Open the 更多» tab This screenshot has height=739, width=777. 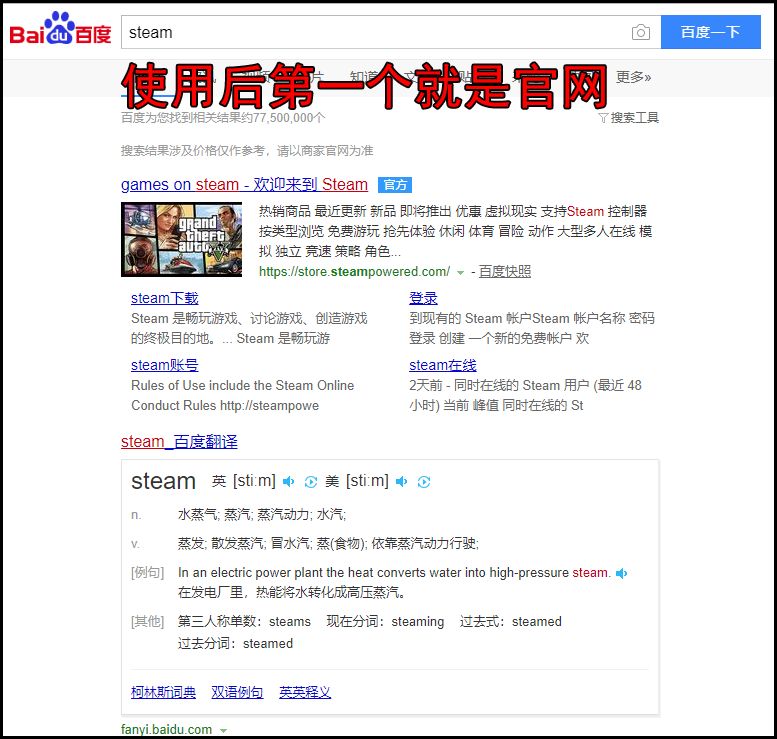click(x=633, y=77)
